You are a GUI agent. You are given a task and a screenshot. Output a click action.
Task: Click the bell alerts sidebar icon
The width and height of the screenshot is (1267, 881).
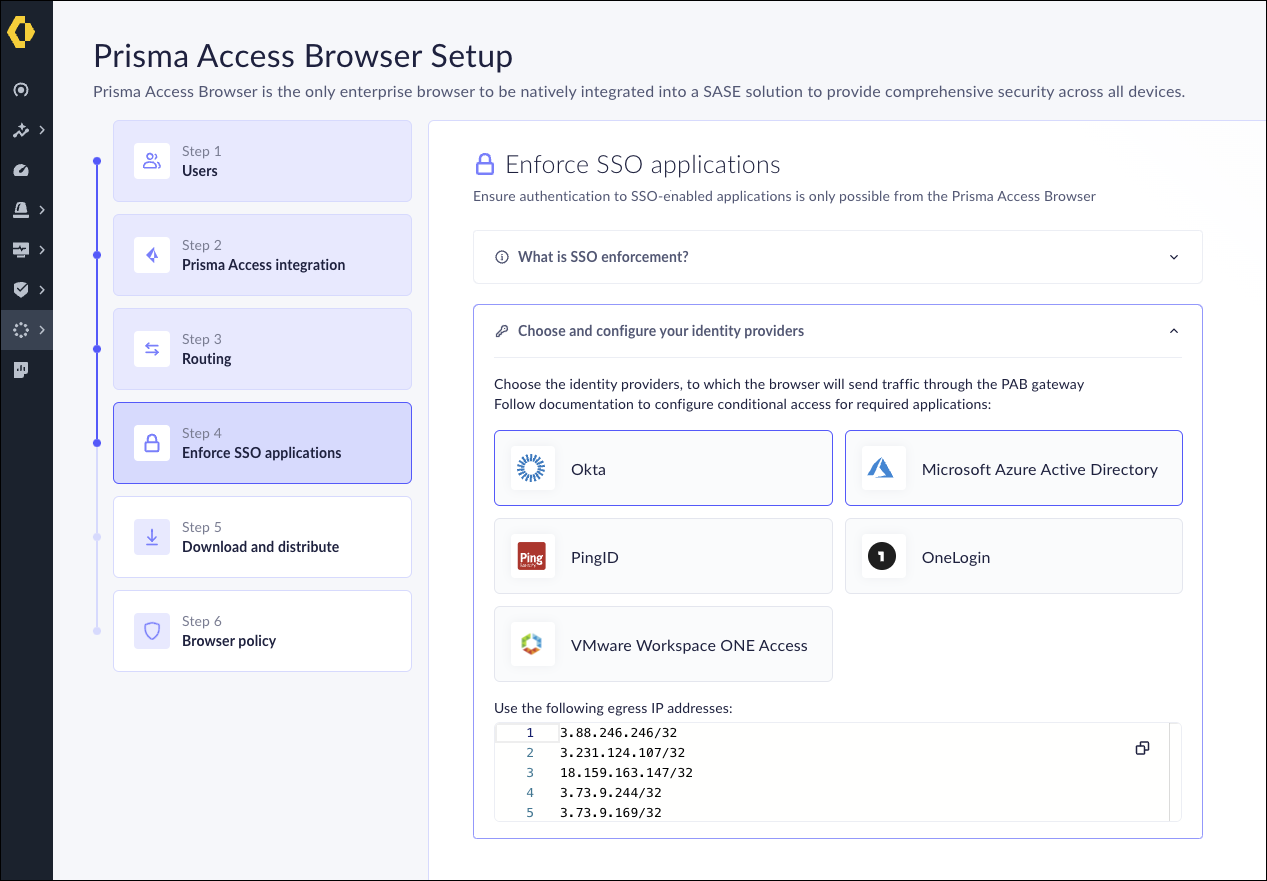pos(21,210)
